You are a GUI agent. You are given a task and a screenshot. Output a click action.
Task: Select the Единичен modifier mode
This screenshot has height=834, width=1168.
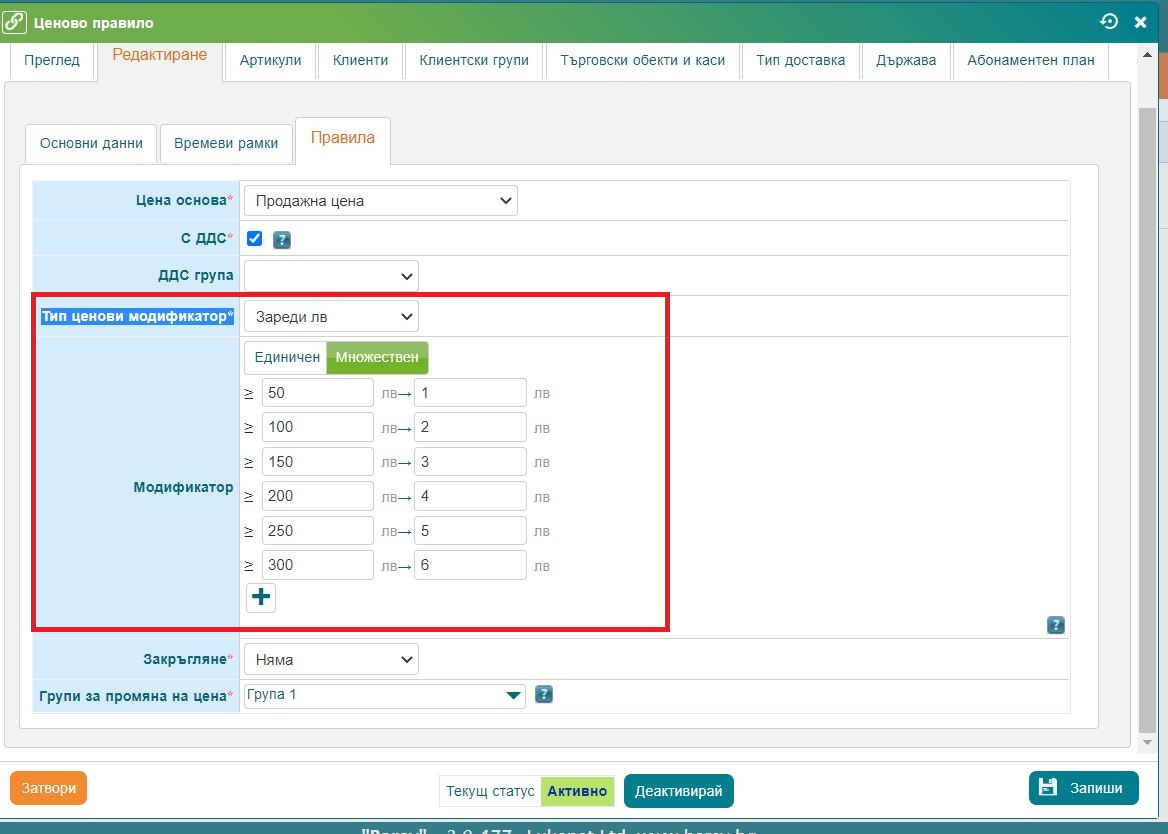(x=286, y=357)
